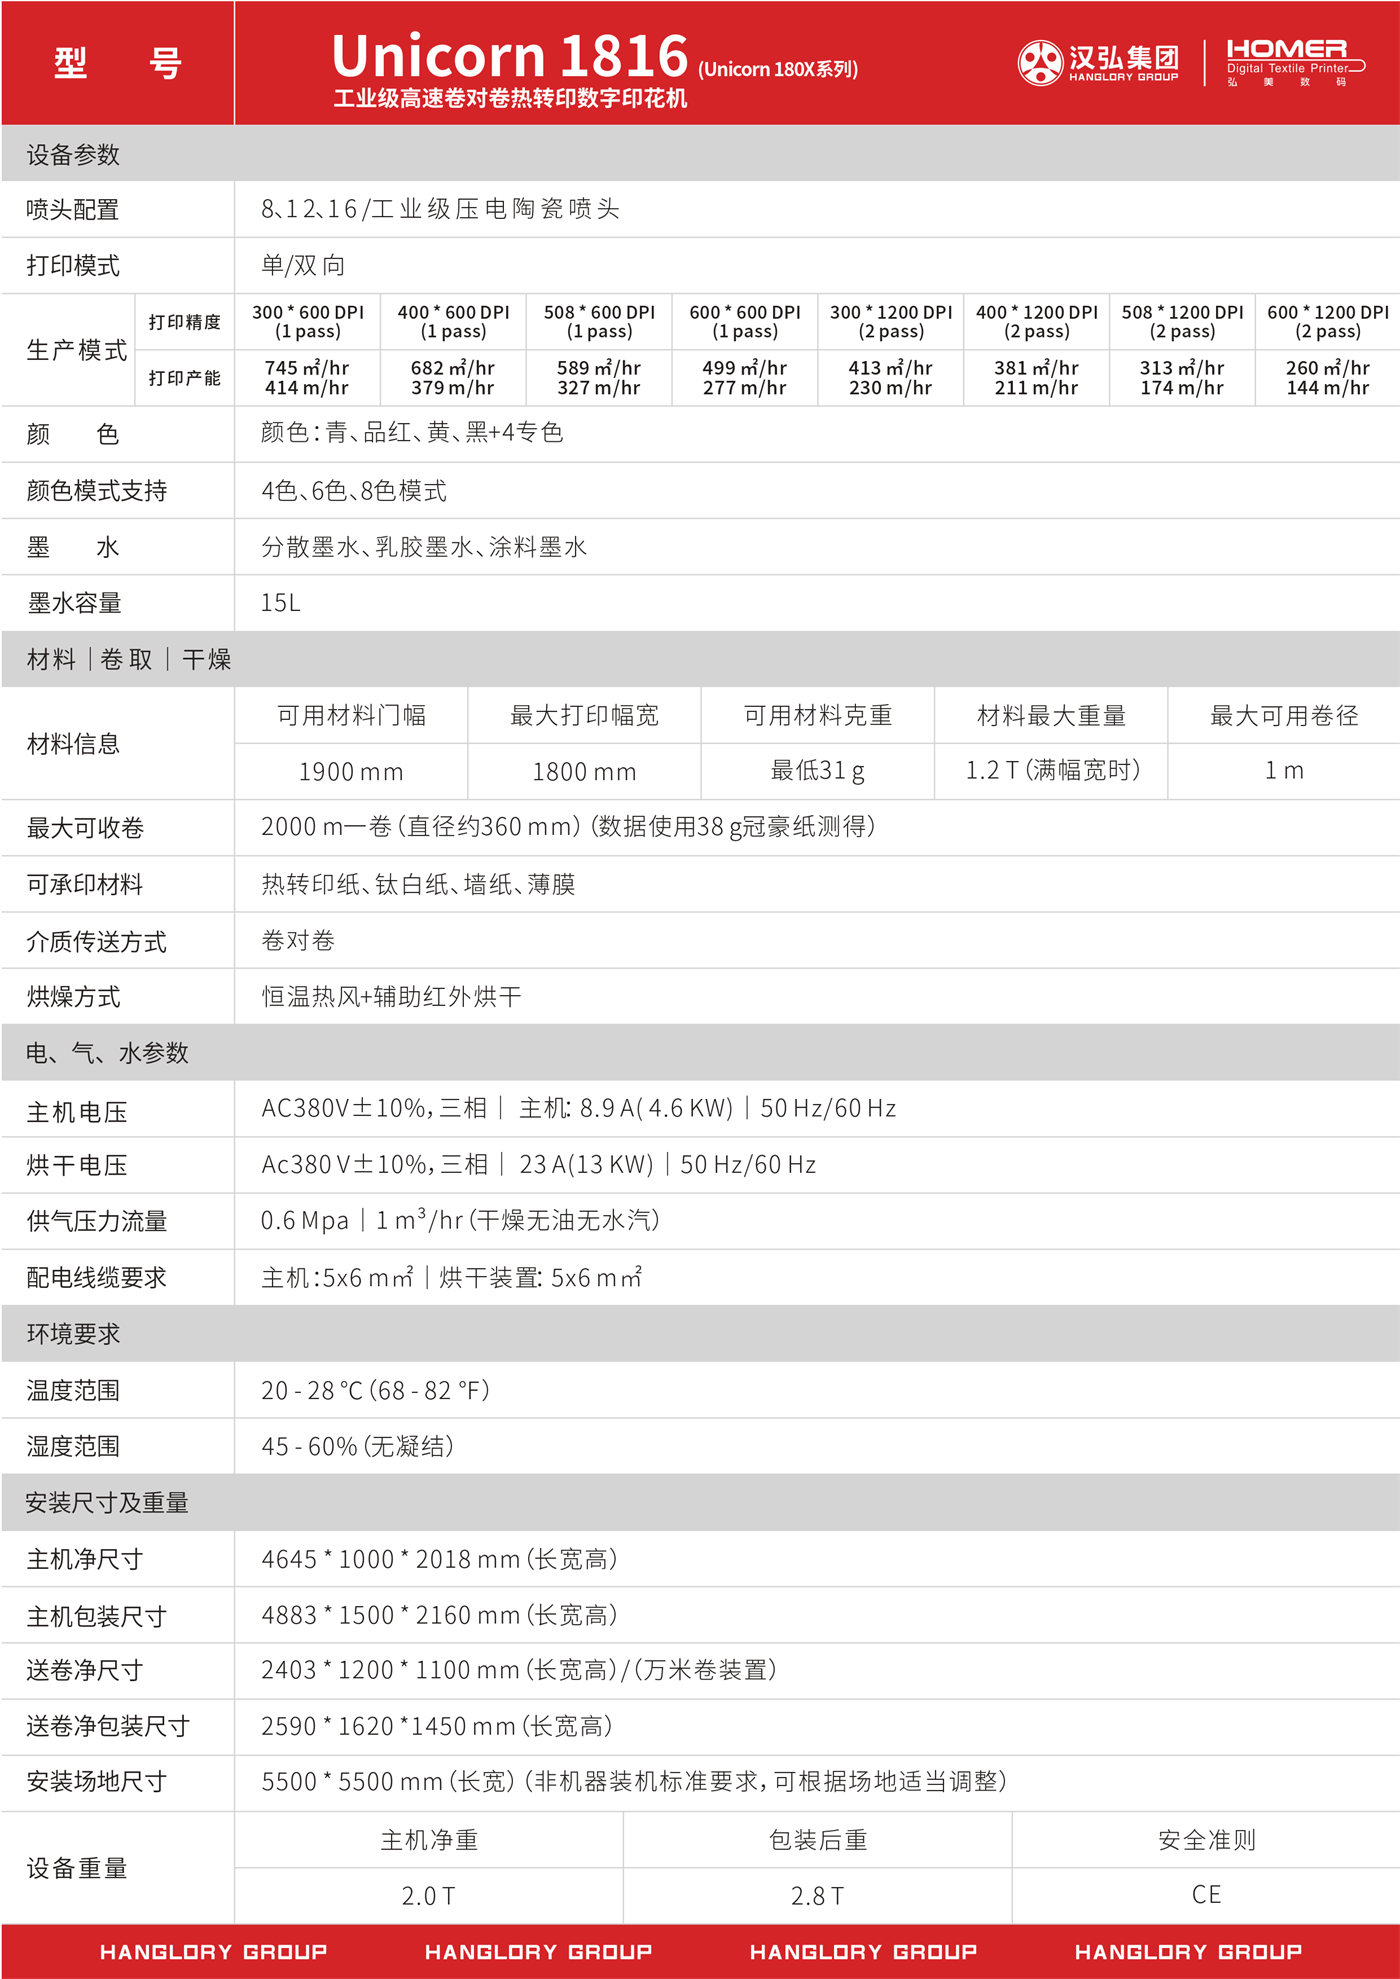
Task: Select the 最低31 g cell
Action: click(818, 771)
